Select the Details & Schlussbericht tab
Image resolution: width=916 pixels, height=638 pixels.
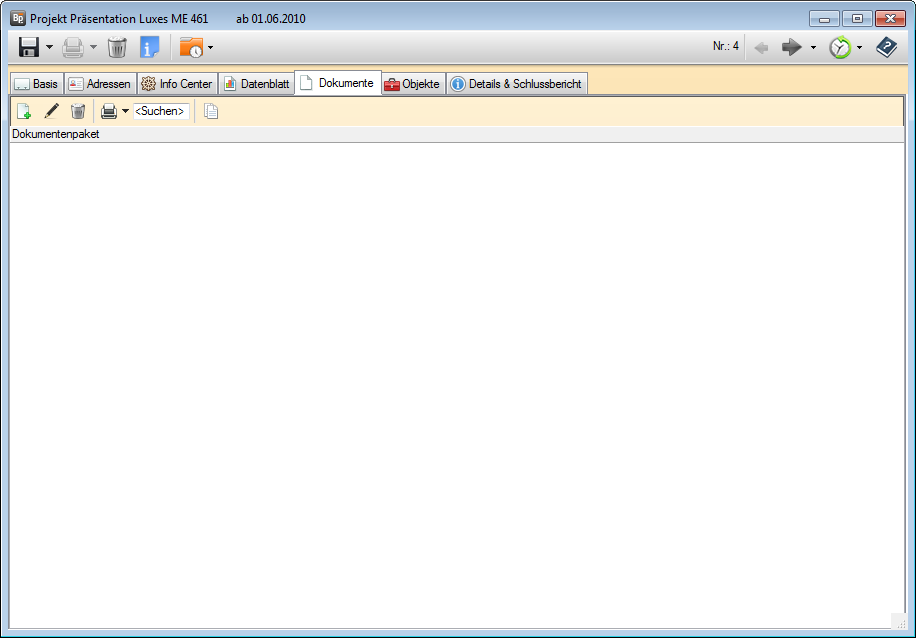coord(516,84)
